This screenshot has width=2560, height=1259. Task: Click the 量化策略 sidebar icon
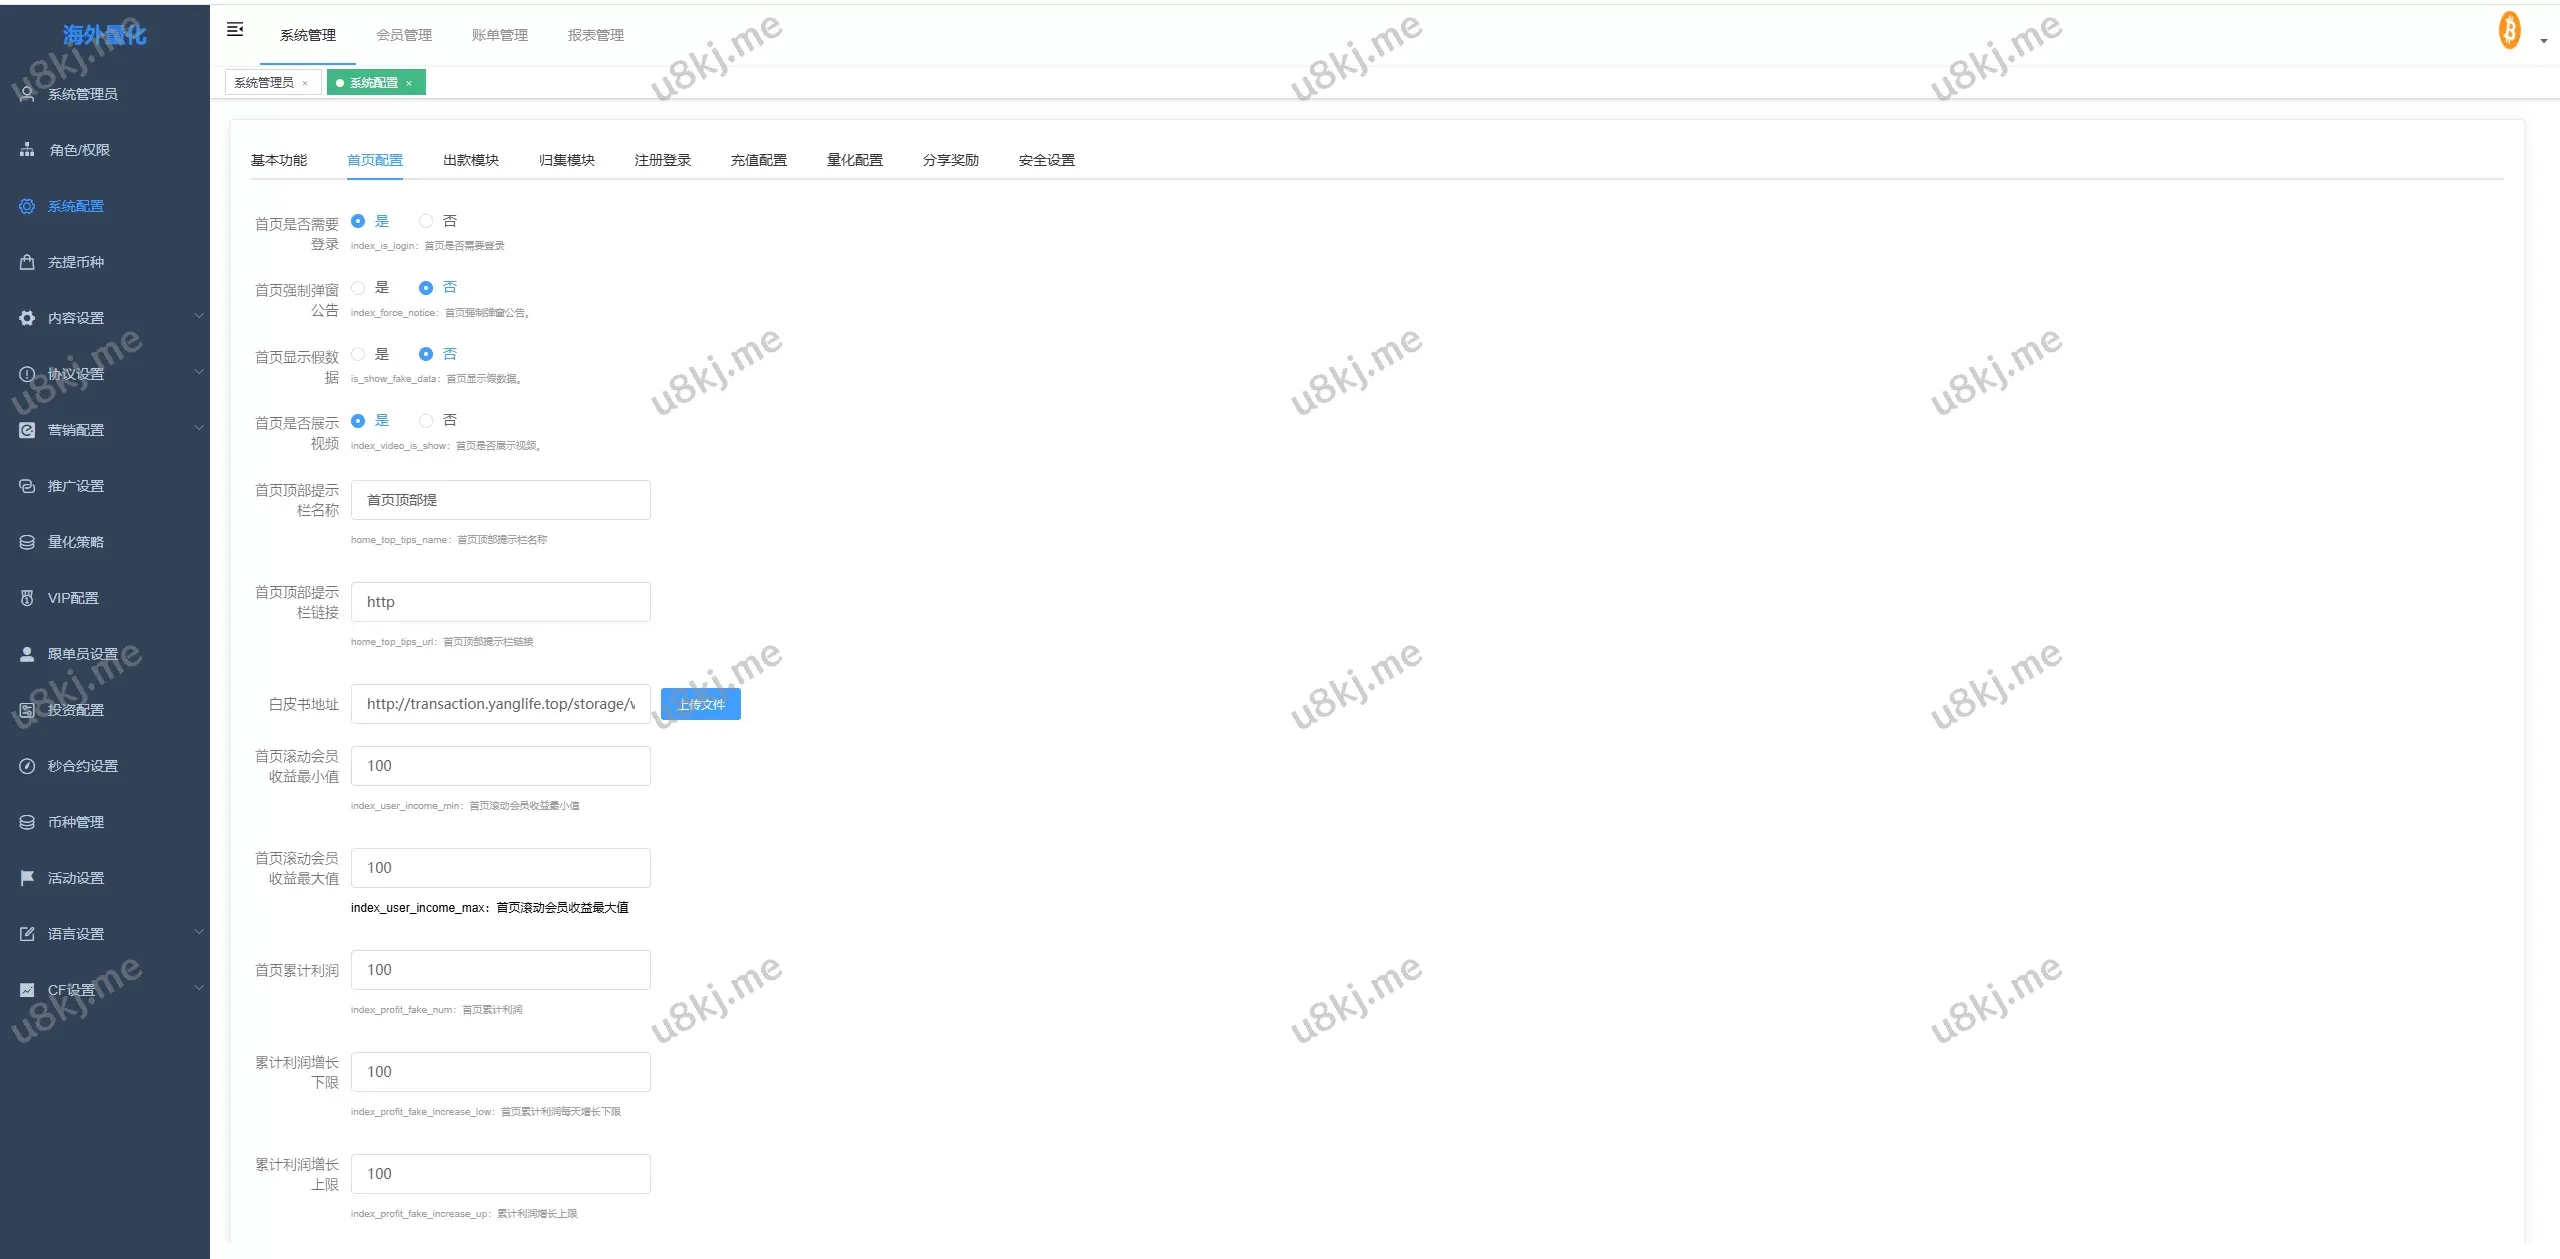tap(27, 542)
